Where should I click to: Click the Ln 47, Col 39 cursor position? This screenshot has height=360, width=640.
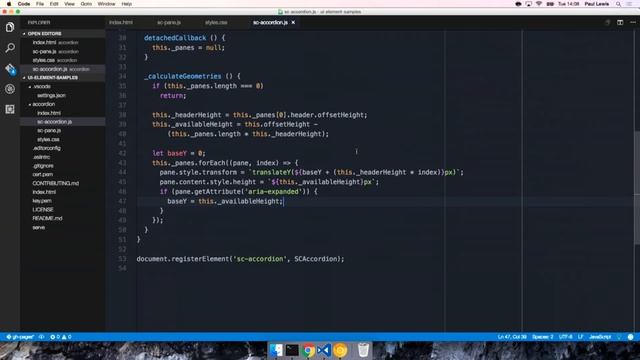point(512,337)
